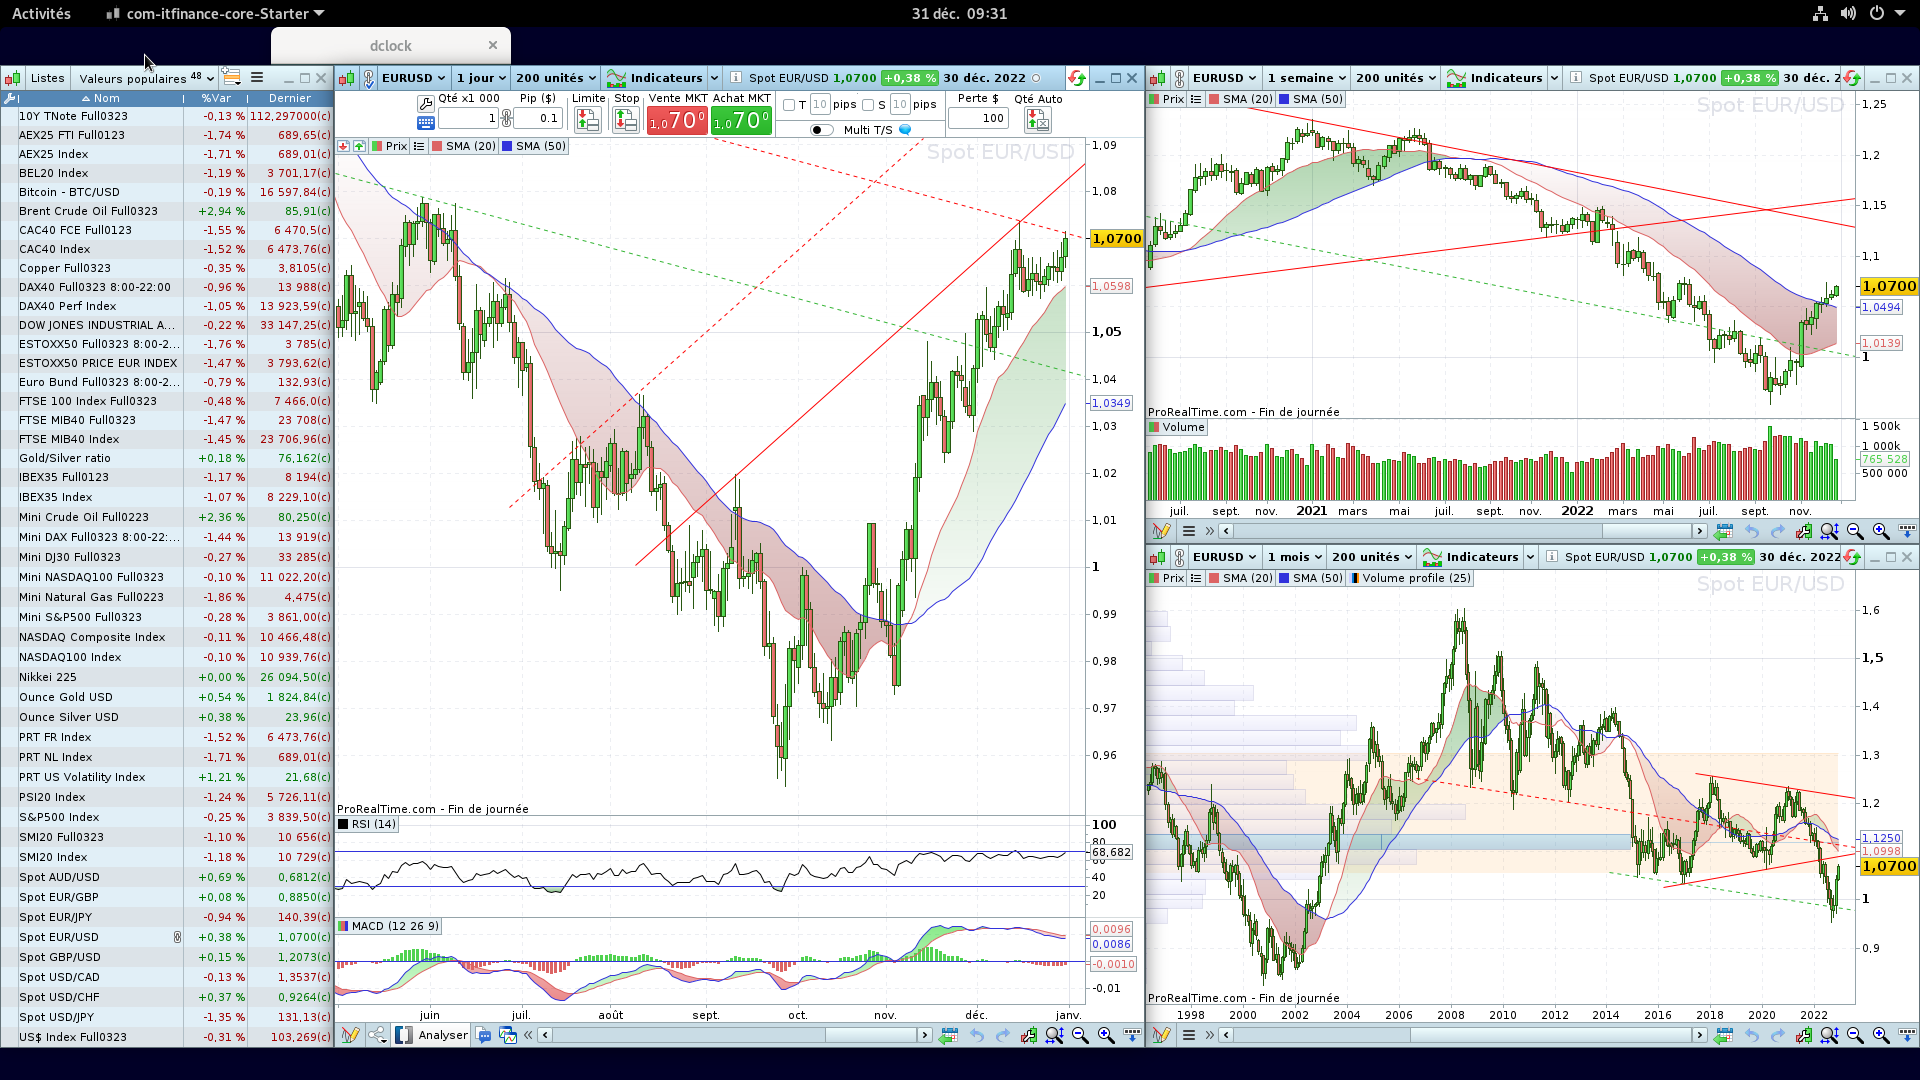Click the calendar go-to-date icon on daily chart
The height and width of the screenshot is (1080, 1920).
(948, 1035)
